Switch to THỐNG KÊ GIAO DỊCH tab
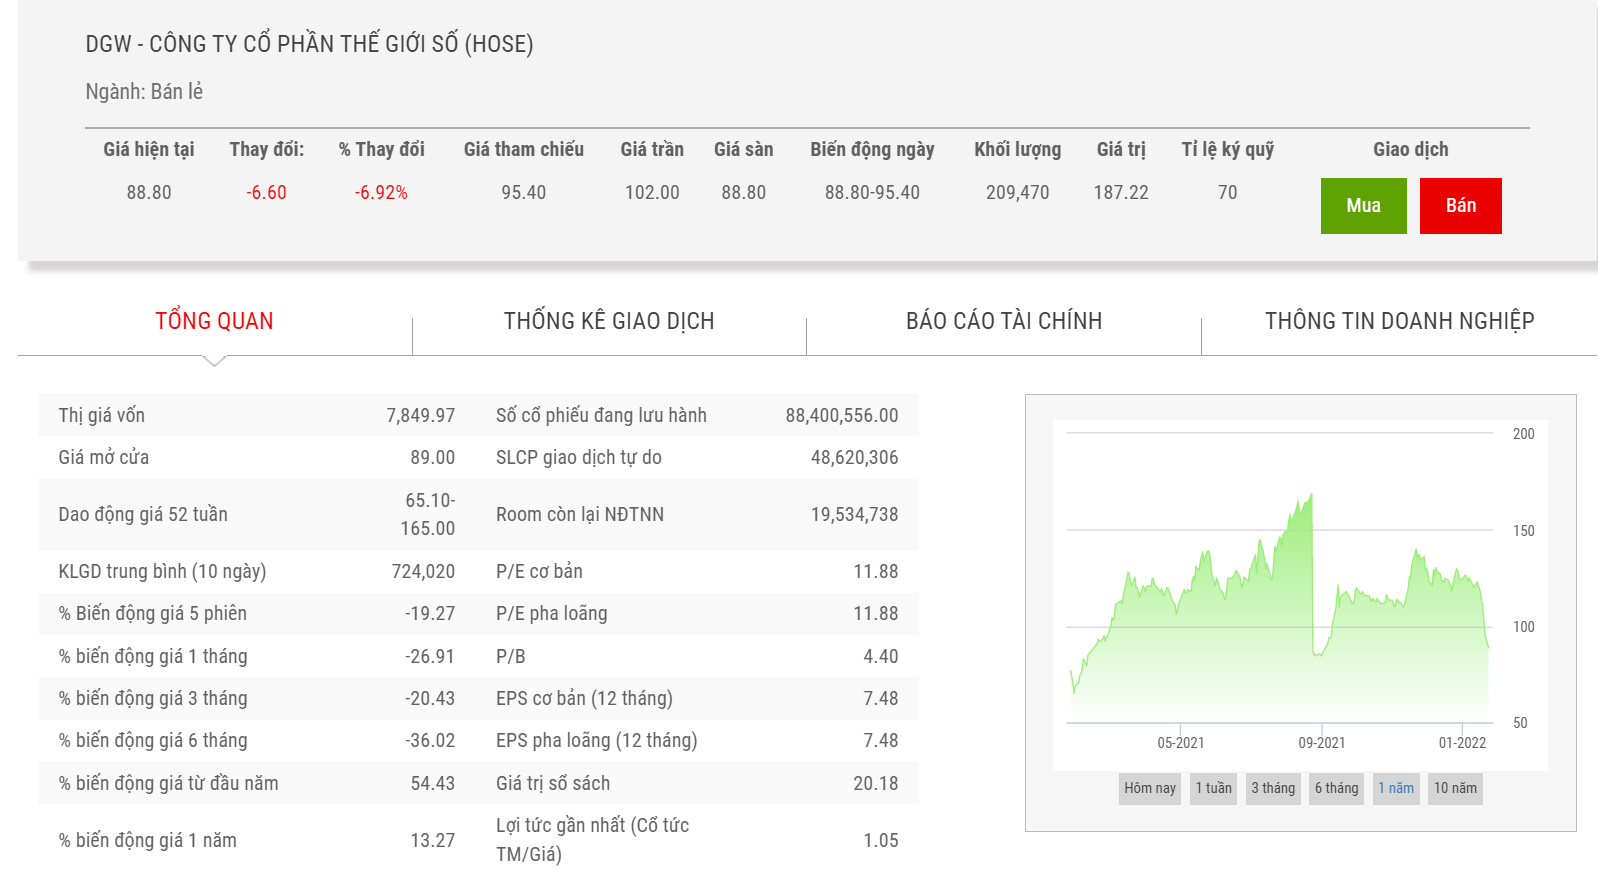 [x=609, y=321]
